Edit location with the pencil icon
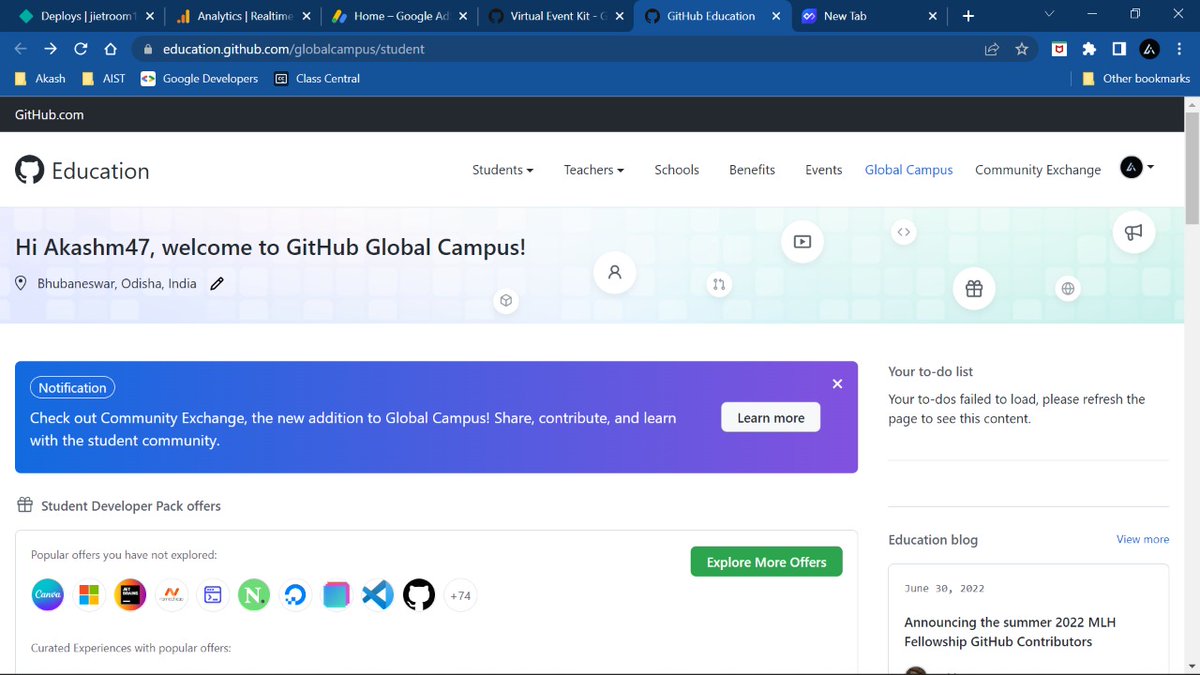The height and width of the screenshot is (675, 1200). pyautogui.click(x=217, y=284)
